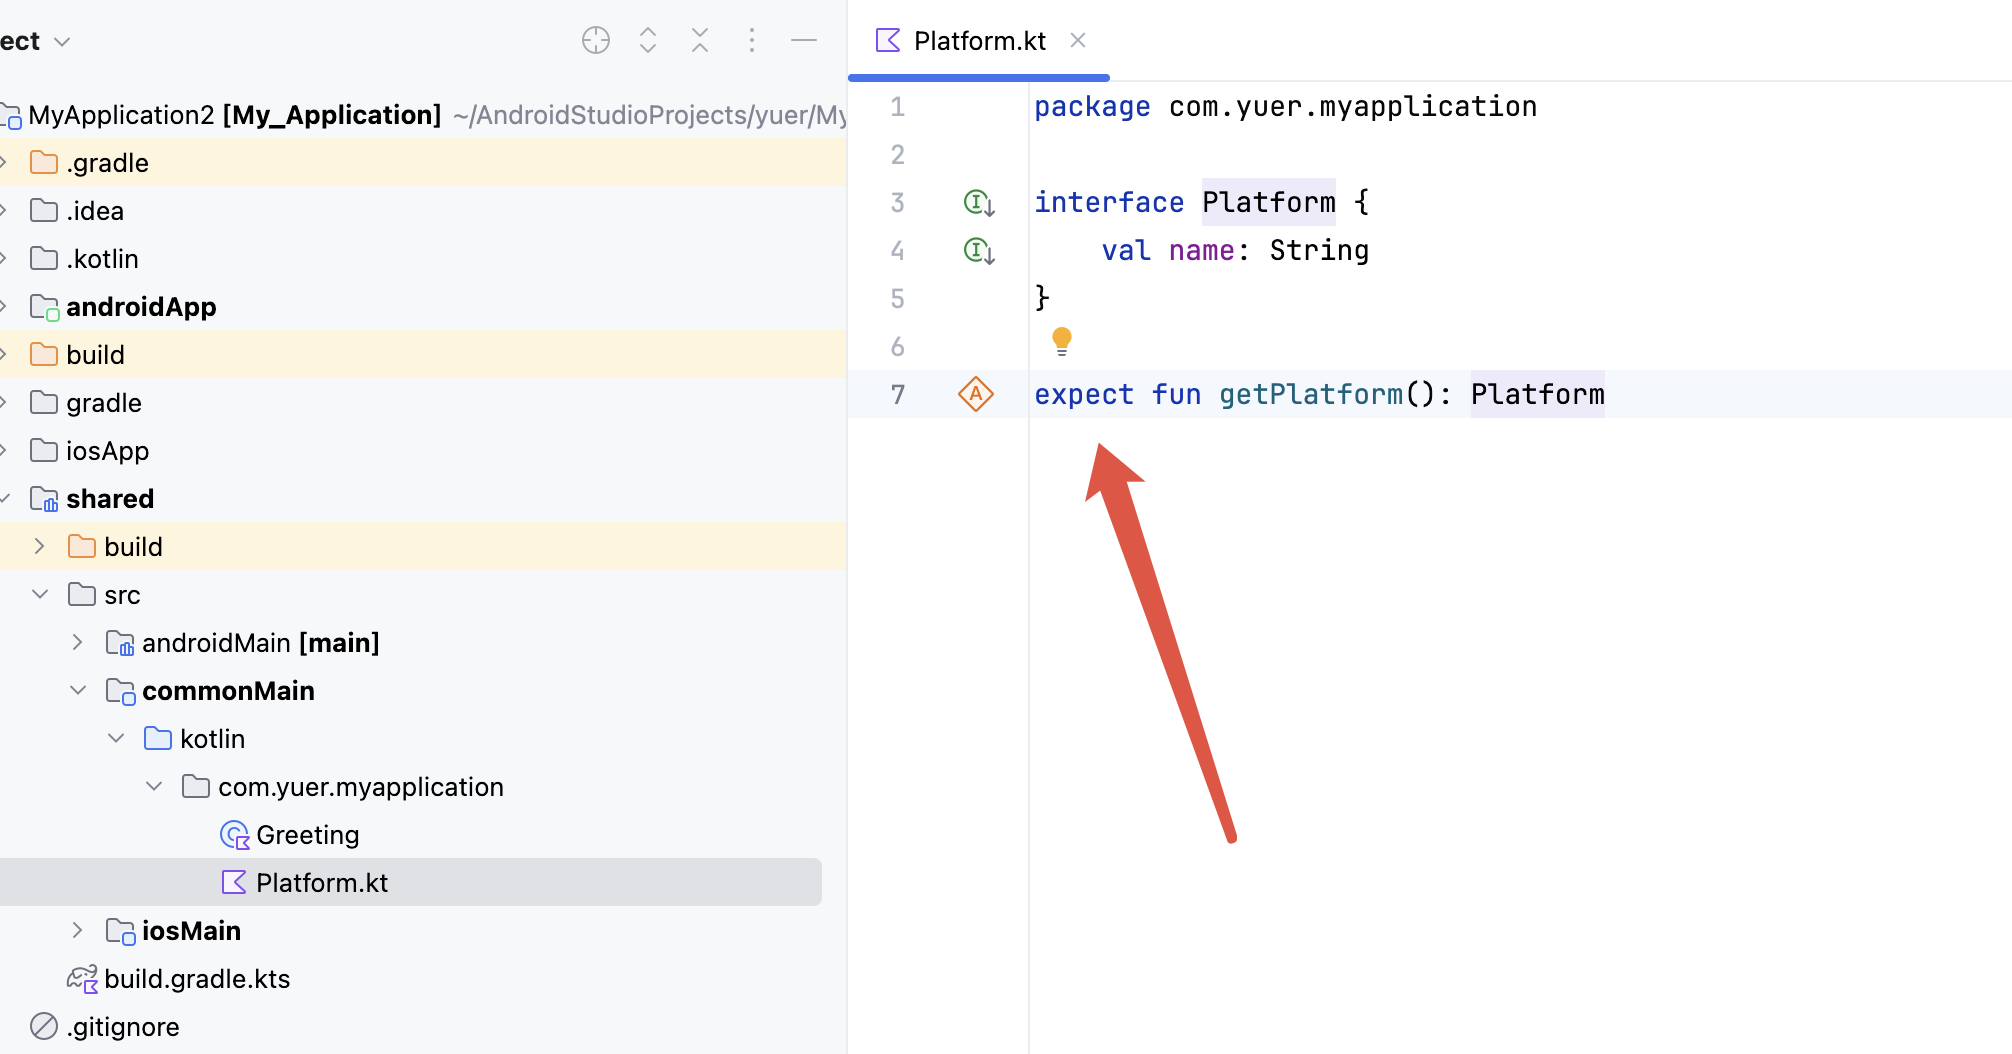Close the Platform.kt editor tab
This screenshot has width=2012, height=1054.
coord(1078,40)
